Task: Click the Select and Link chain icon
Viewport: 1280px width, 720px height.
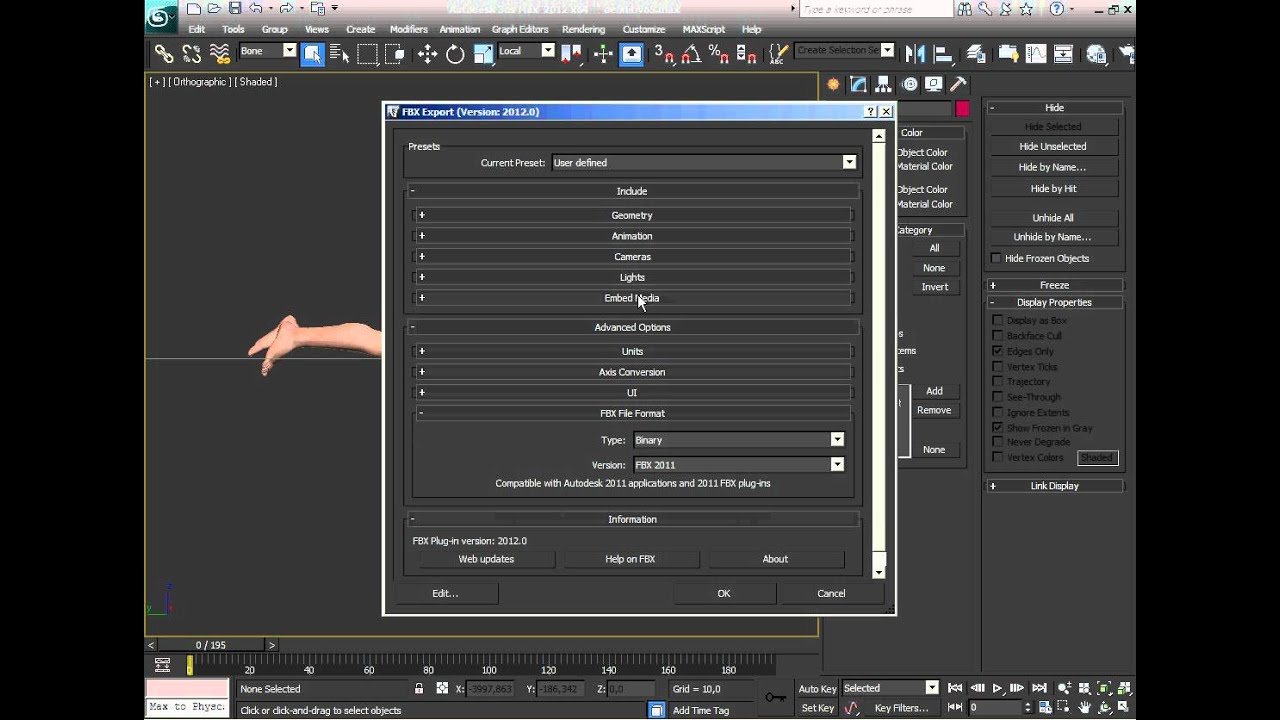Action: click(x=164, y=54)
